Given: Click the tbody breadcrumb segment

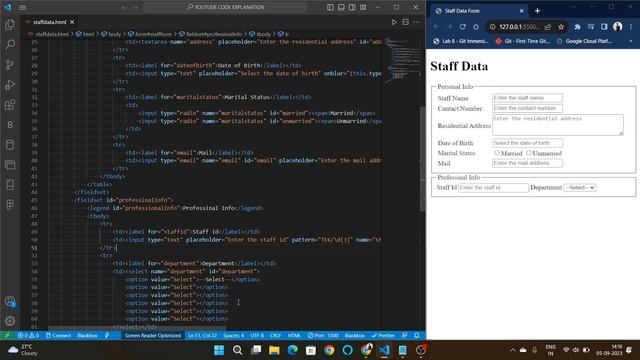Looking at the screenshot, I should coord(260,34).
